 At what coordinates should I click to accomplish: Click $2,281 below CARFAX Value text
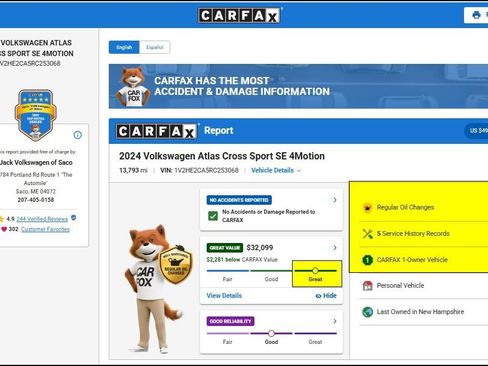[242, 260]
